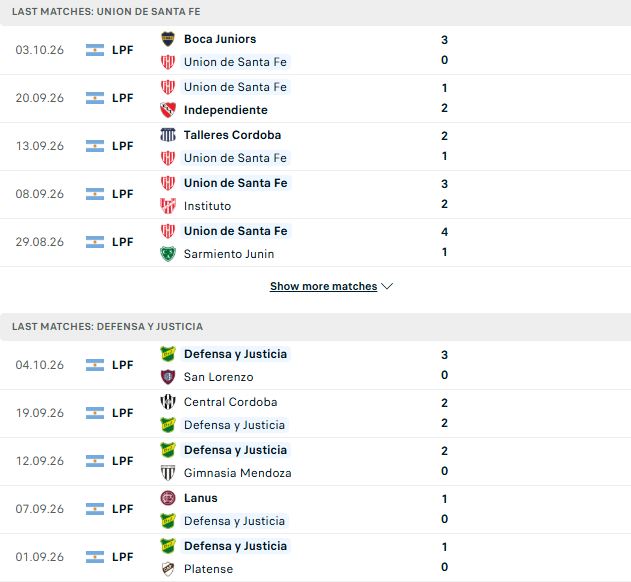Click the Sarmiento Junin green crest
The height and width of the screenshot is (582, 631).
click(168, 254)
